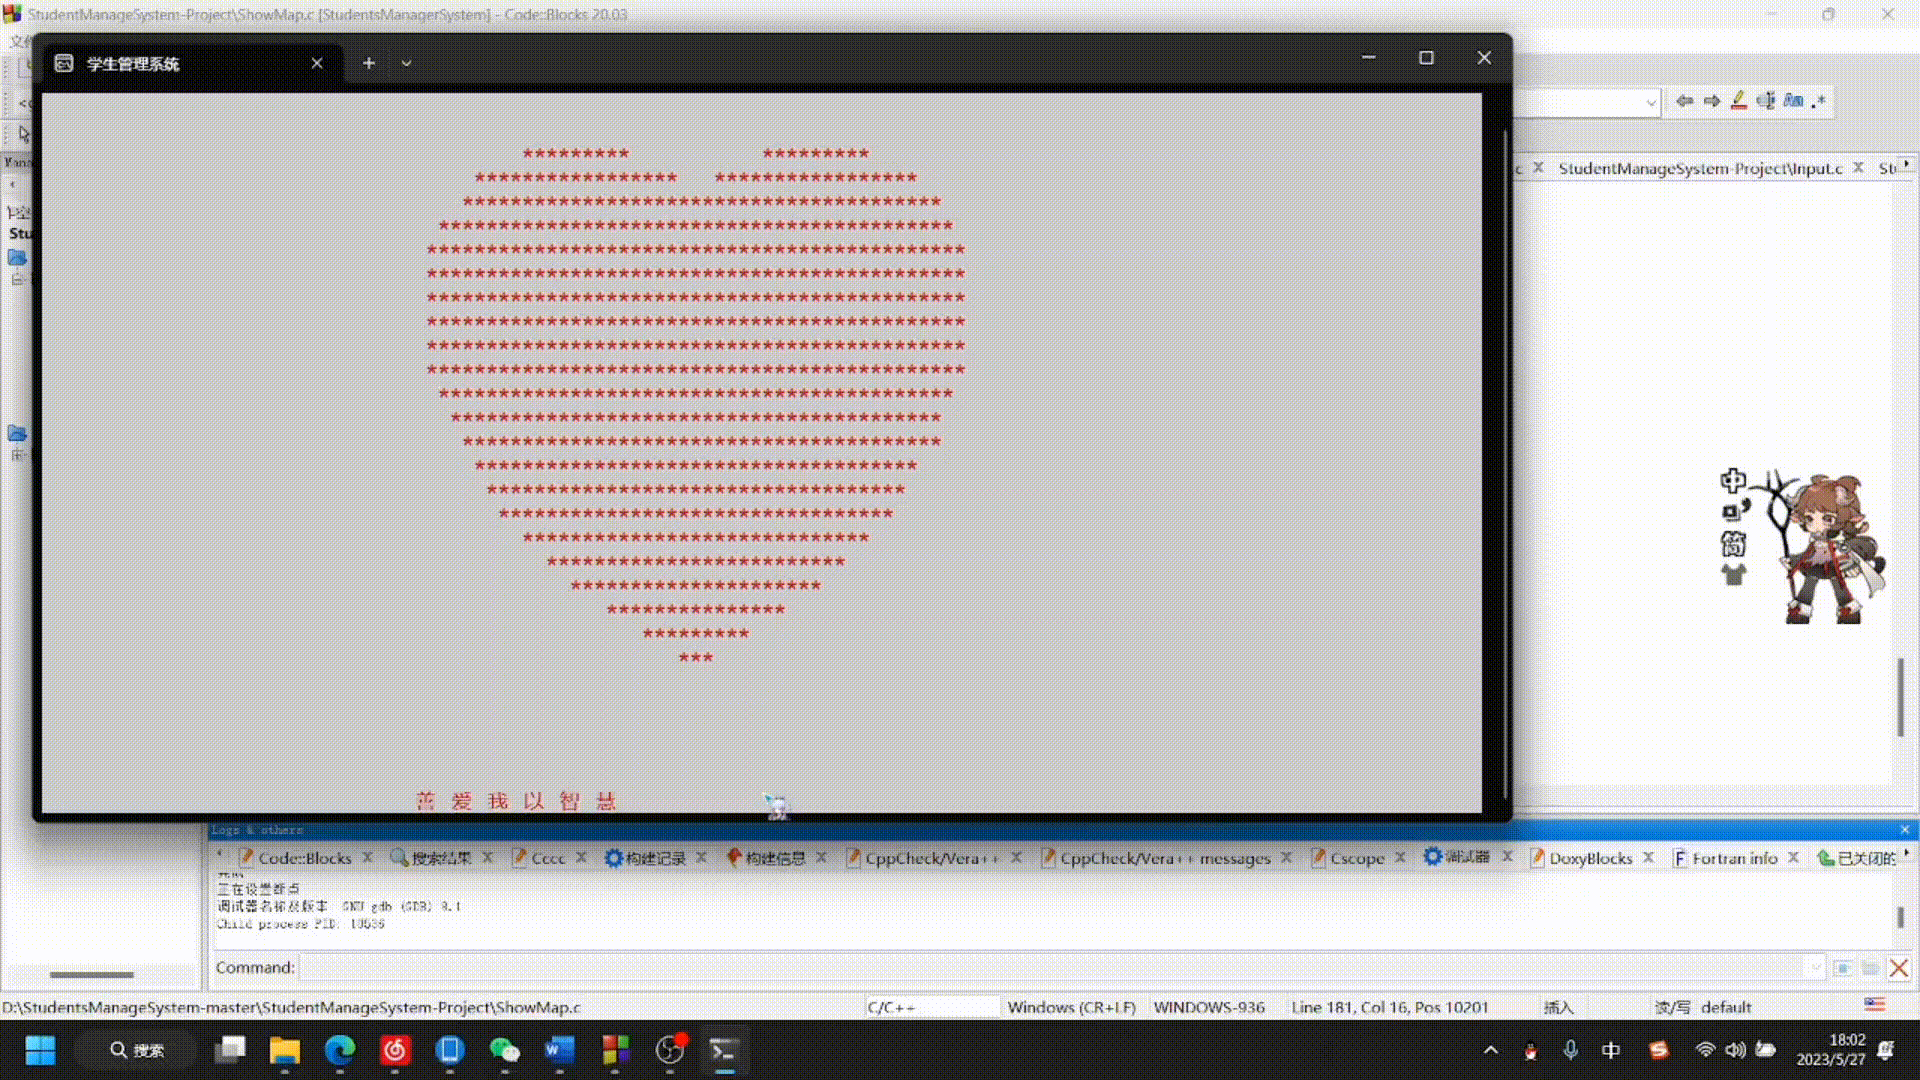Screen dimensions: 1920x1080
Task: Close the Logs & others panel
Action: (x=1904, y=830)
